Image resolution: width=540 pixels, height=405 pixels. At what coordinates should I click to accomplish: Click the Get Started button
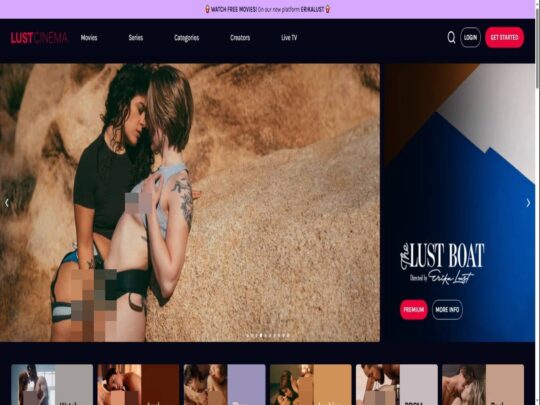(x=505, y=37)
